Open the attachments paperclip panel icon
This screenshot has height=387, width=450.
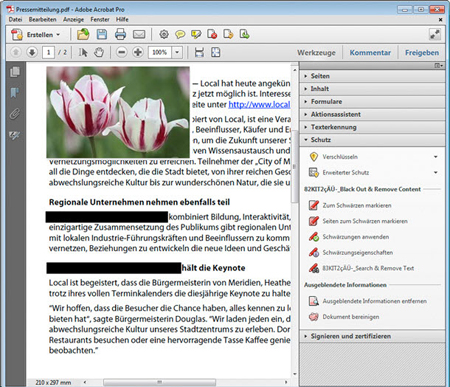pyautogui.click(x=15, y=114)
